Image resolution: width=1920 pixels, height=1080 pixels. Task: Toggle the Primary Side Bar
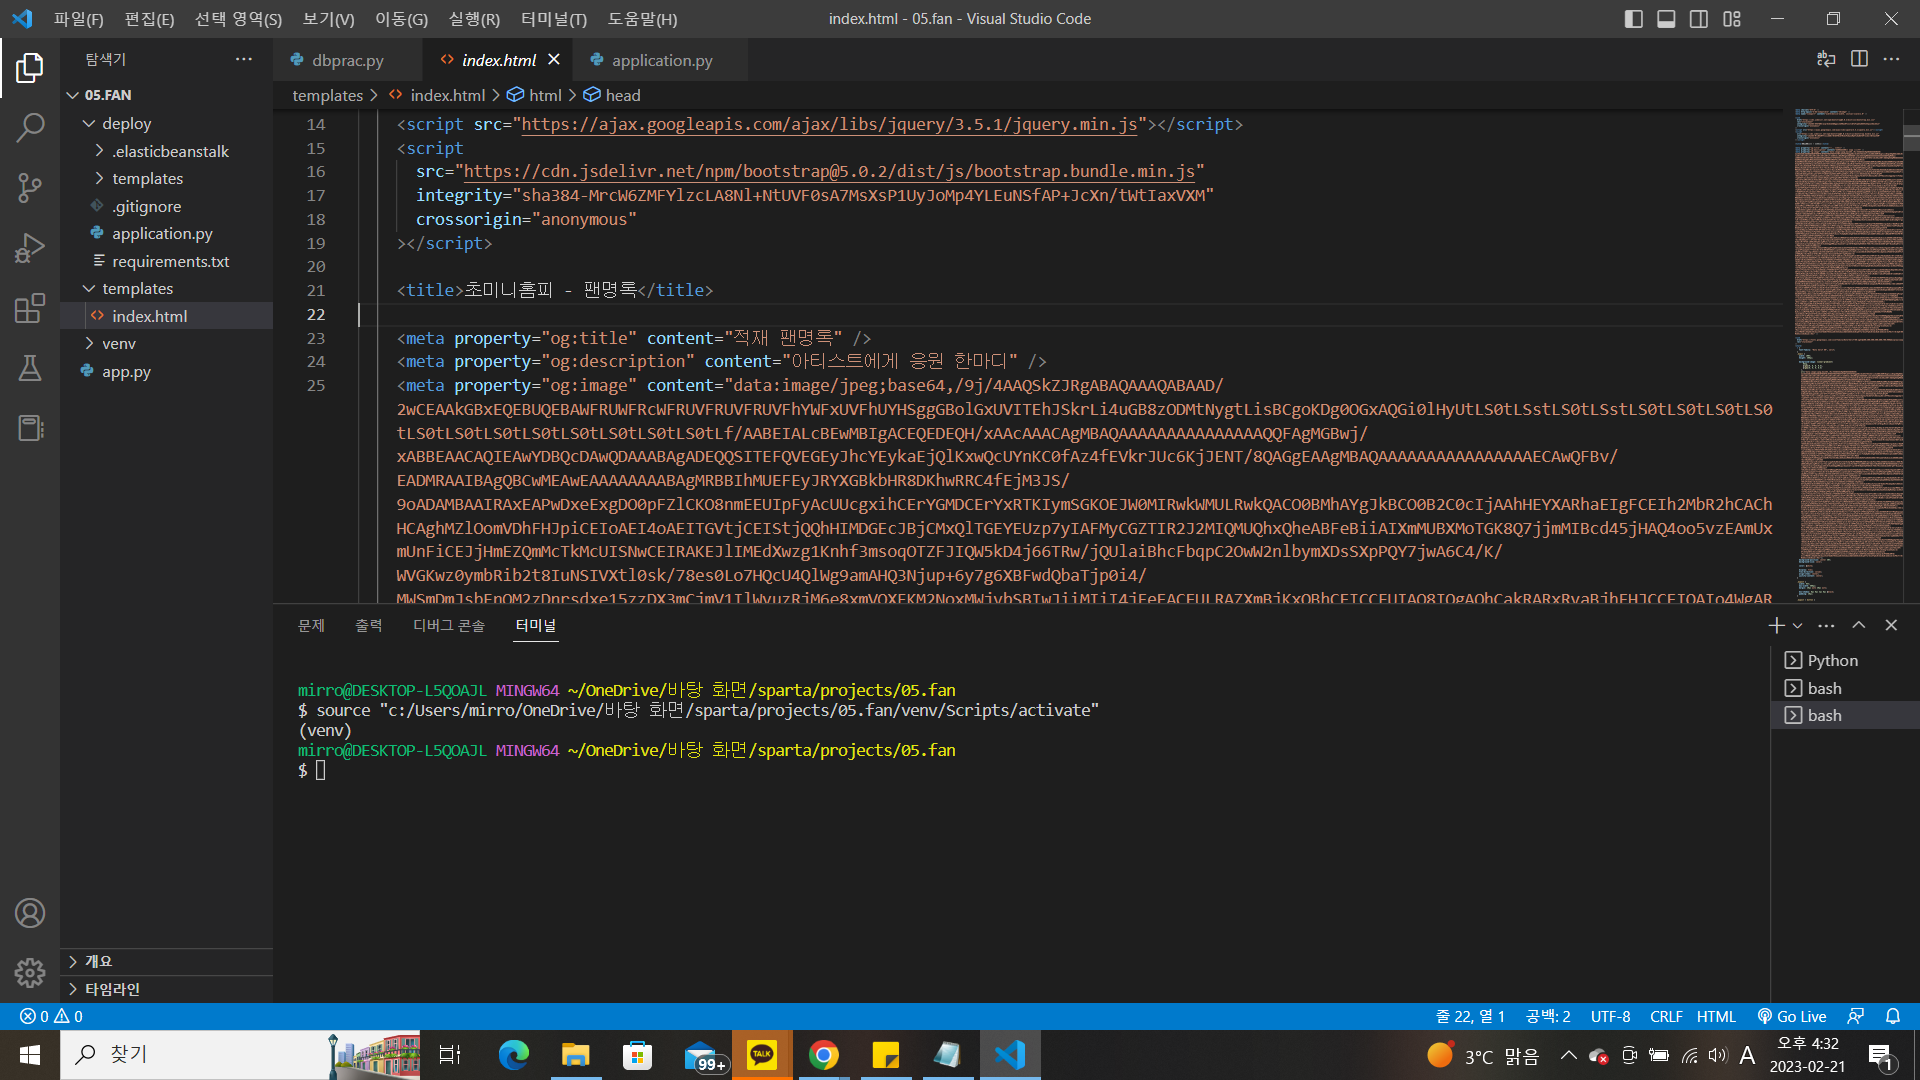1634,19
